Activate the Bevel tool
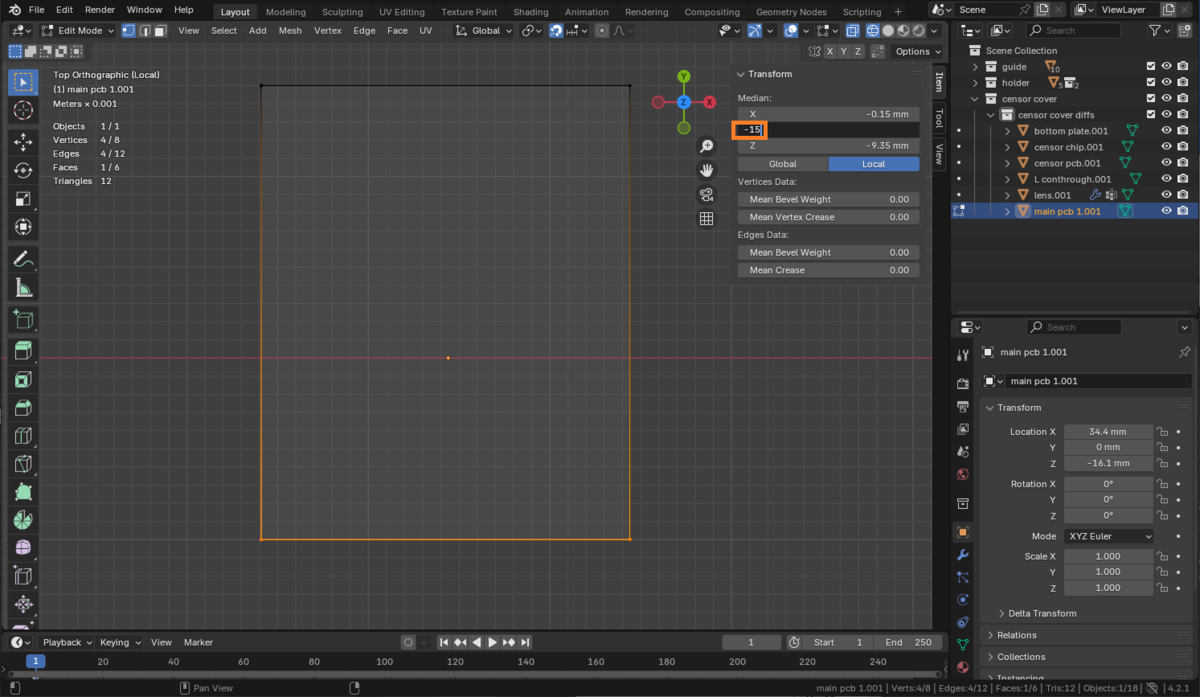 [23, 408]
